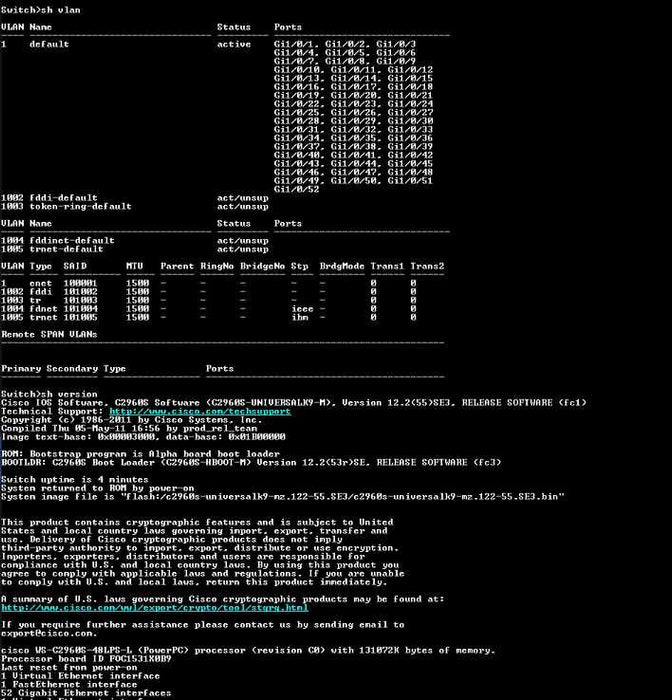The image size is (672, 700).
Task: Click the MTU column header
Action: click(x=134, y=266)
